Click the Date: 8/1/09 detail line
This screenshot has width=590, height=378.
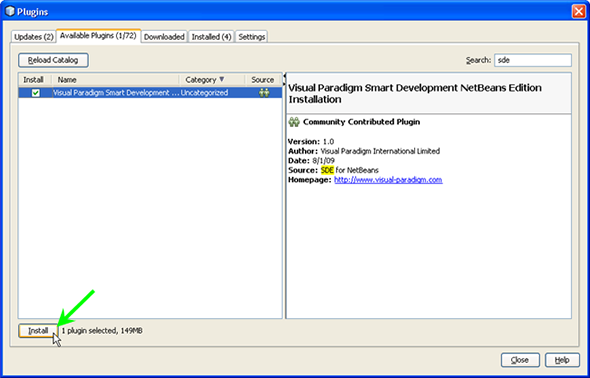click(311, 161)
